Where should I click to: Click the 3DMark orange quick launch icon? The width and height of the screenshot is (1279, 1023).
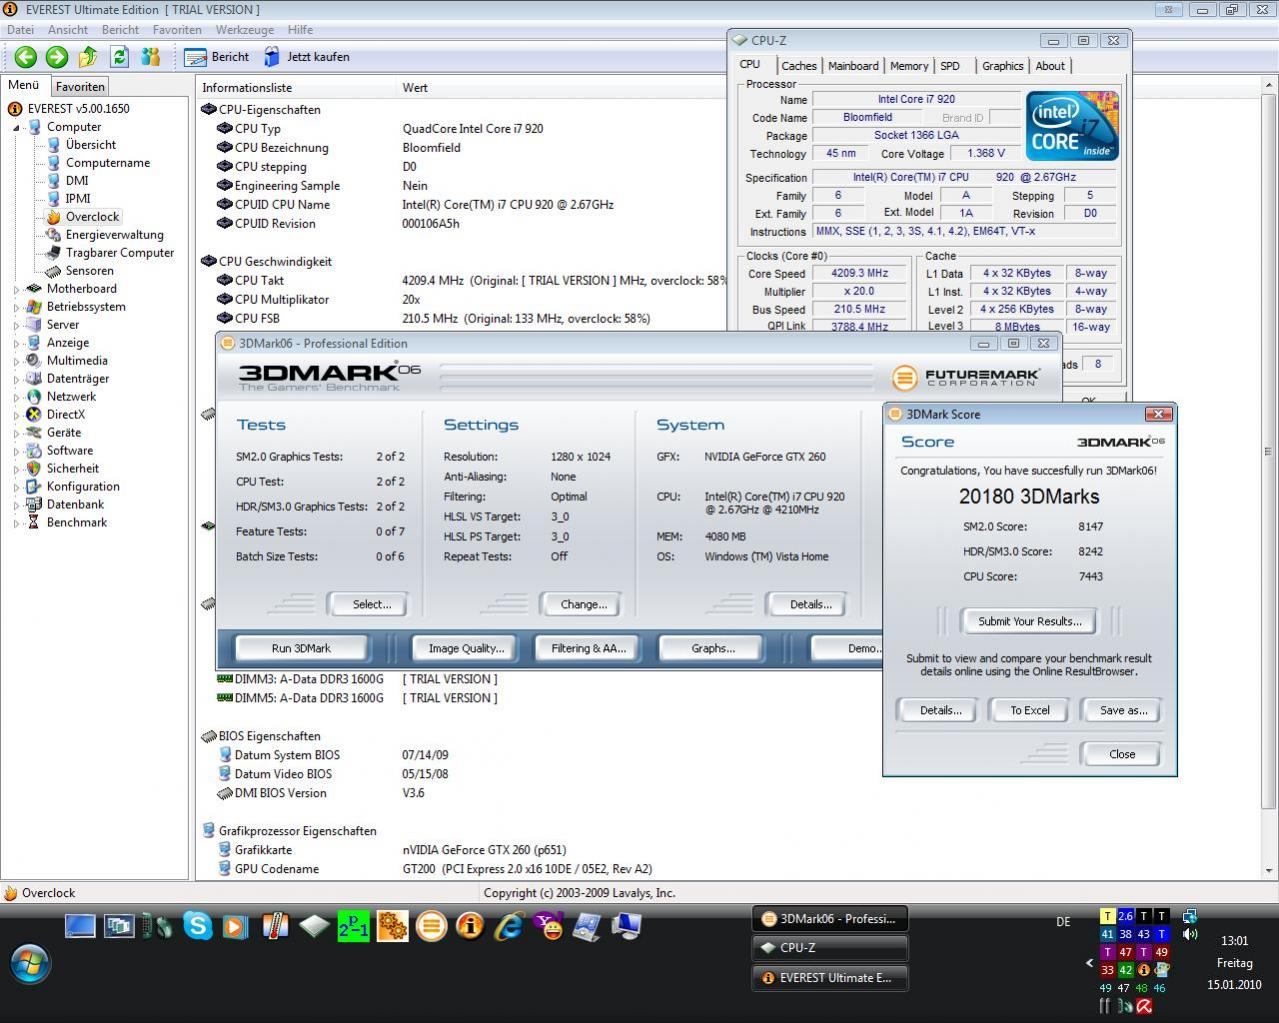click(x=431, y=926)
